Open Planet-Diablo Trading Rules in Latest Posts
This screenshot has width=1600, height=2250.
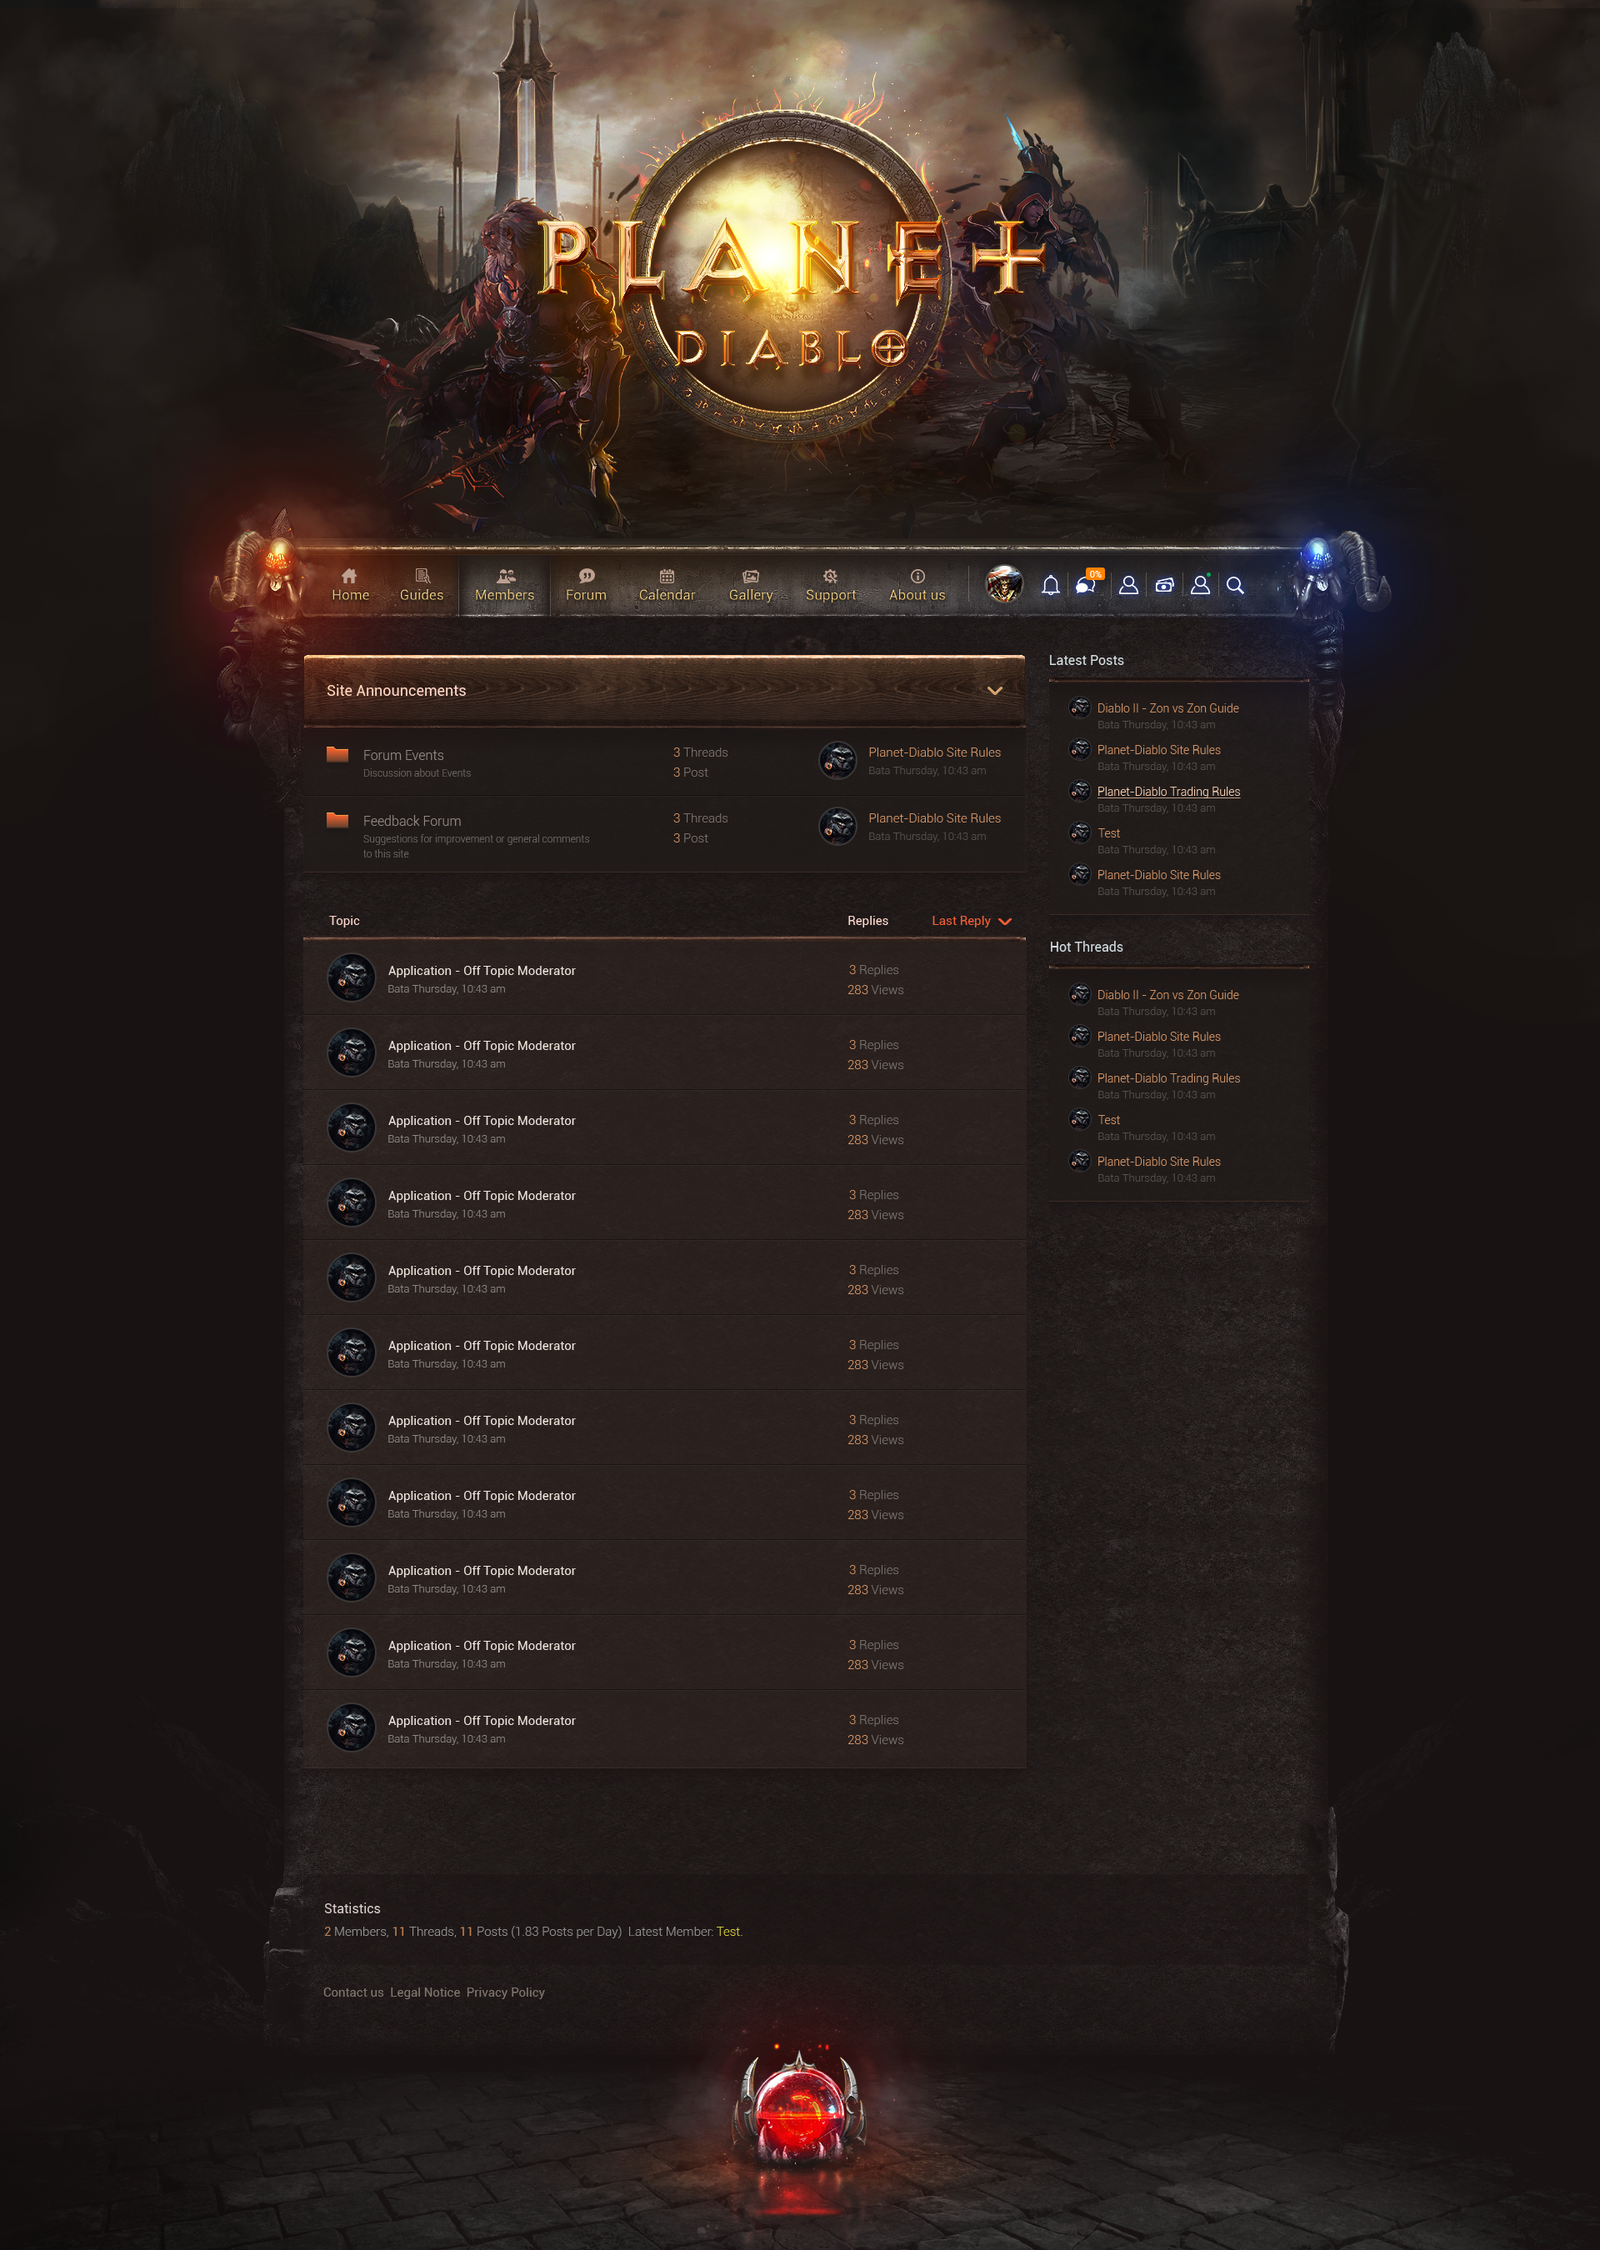pyautogui.click(x=1168, y=792)
